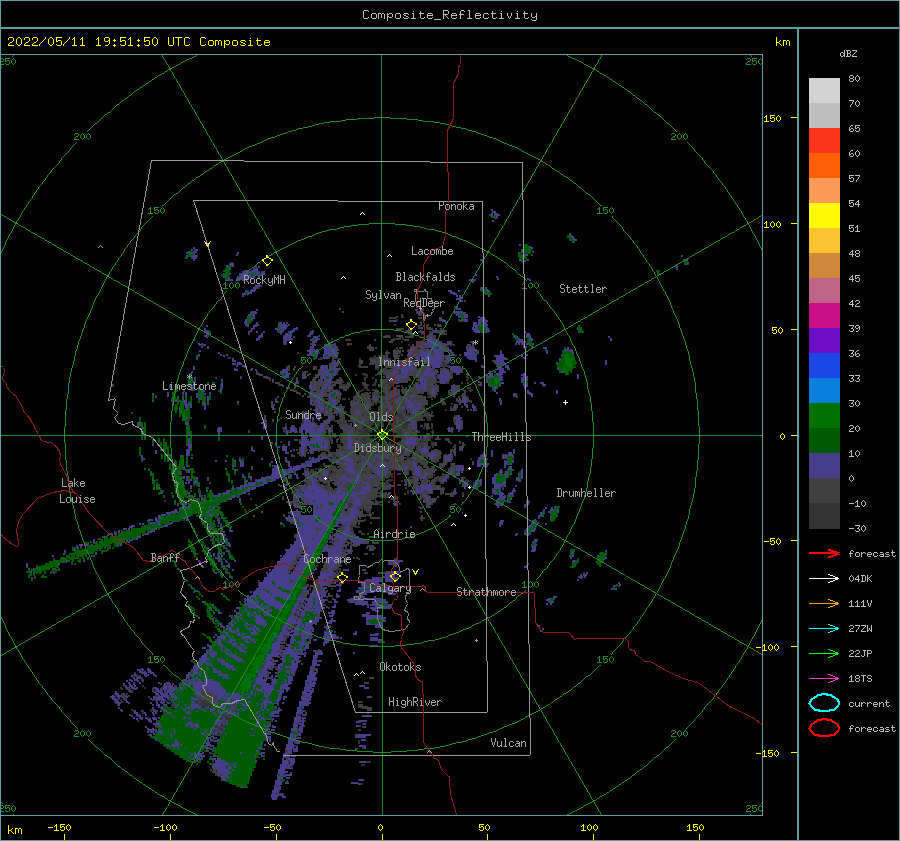Image resolution: width=900 pixels, height=841 pixels.
Task: Click the Banff town label
Action: (165, 557)
